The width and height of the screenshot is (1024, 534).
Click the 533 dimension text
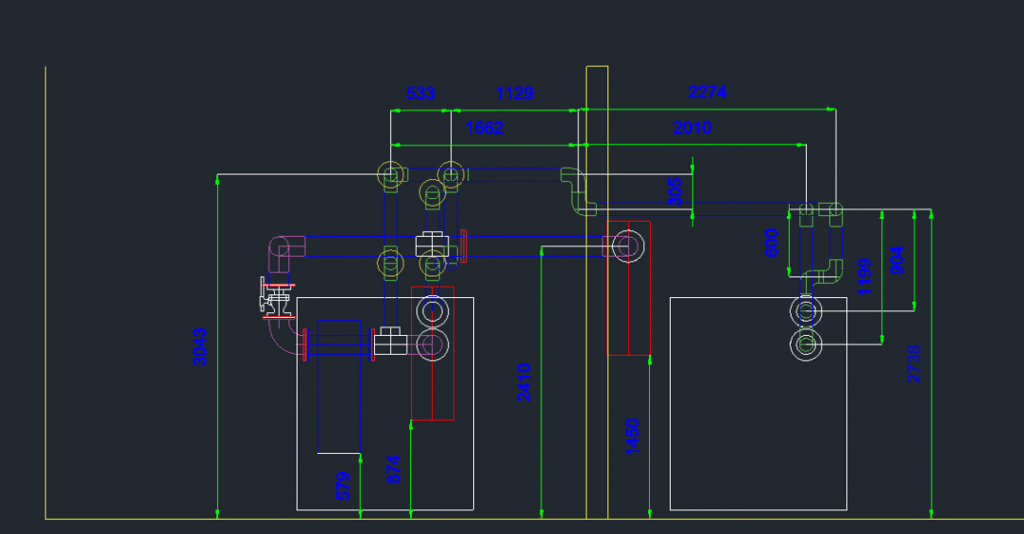tap(421, 94)
